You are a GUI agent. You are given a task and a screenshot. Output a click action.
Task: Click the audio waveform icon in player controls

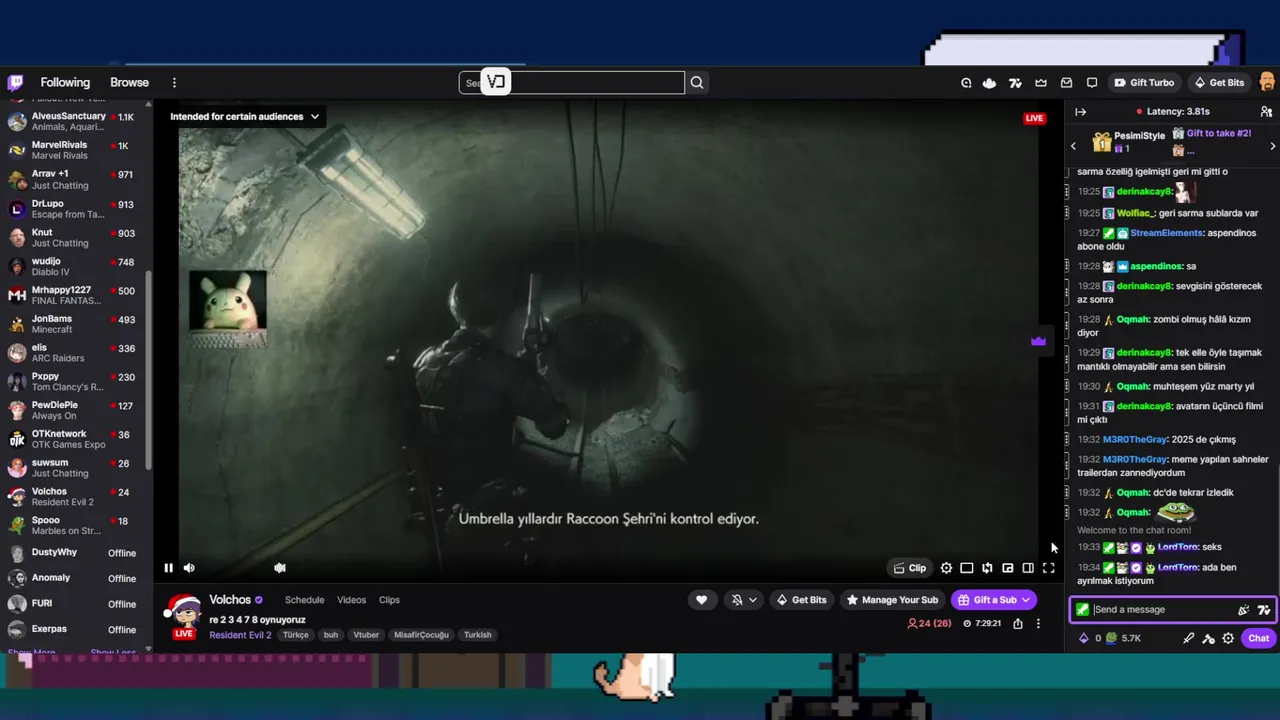(x=280, y=568)
